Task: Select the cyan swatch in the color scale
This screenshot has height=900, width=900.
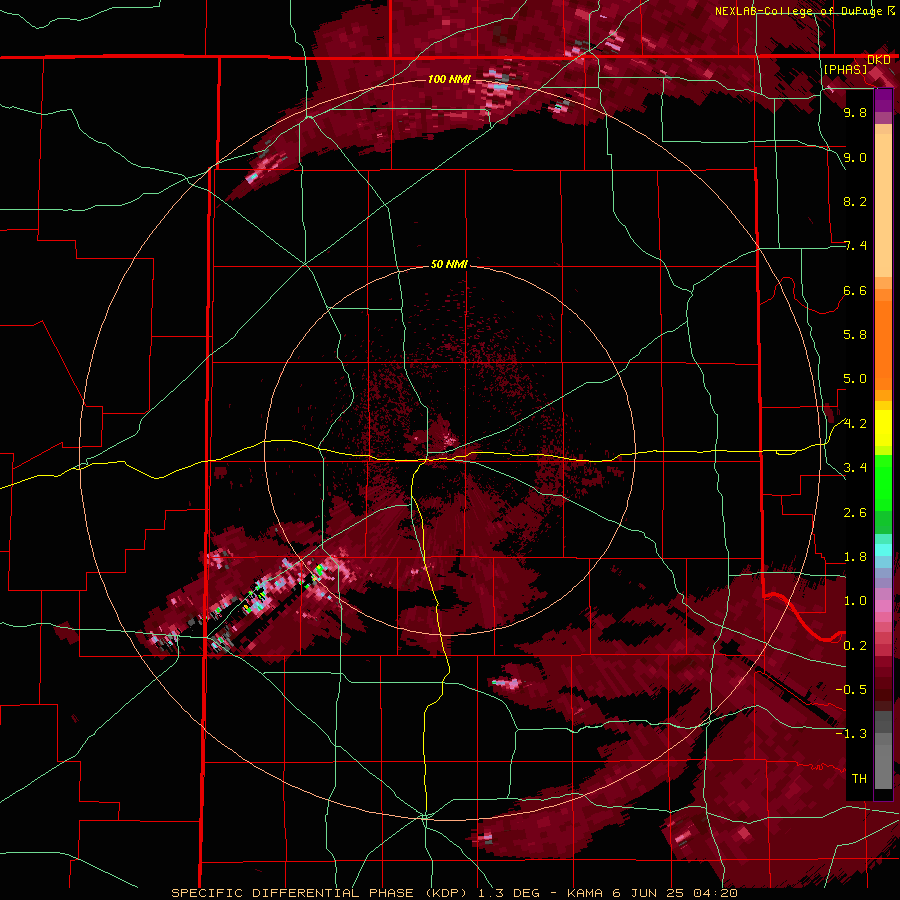Action: pyautogui.click(x=883, y=550)
